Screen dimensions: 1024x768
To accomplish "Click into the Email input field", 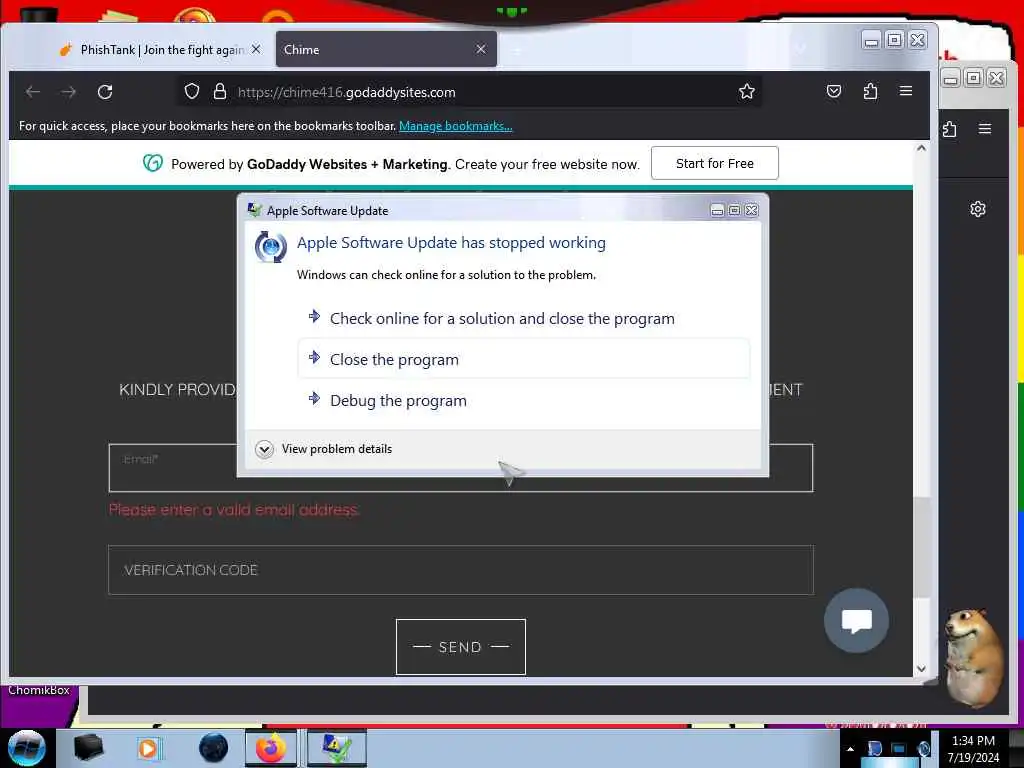I will pos(460,468).
